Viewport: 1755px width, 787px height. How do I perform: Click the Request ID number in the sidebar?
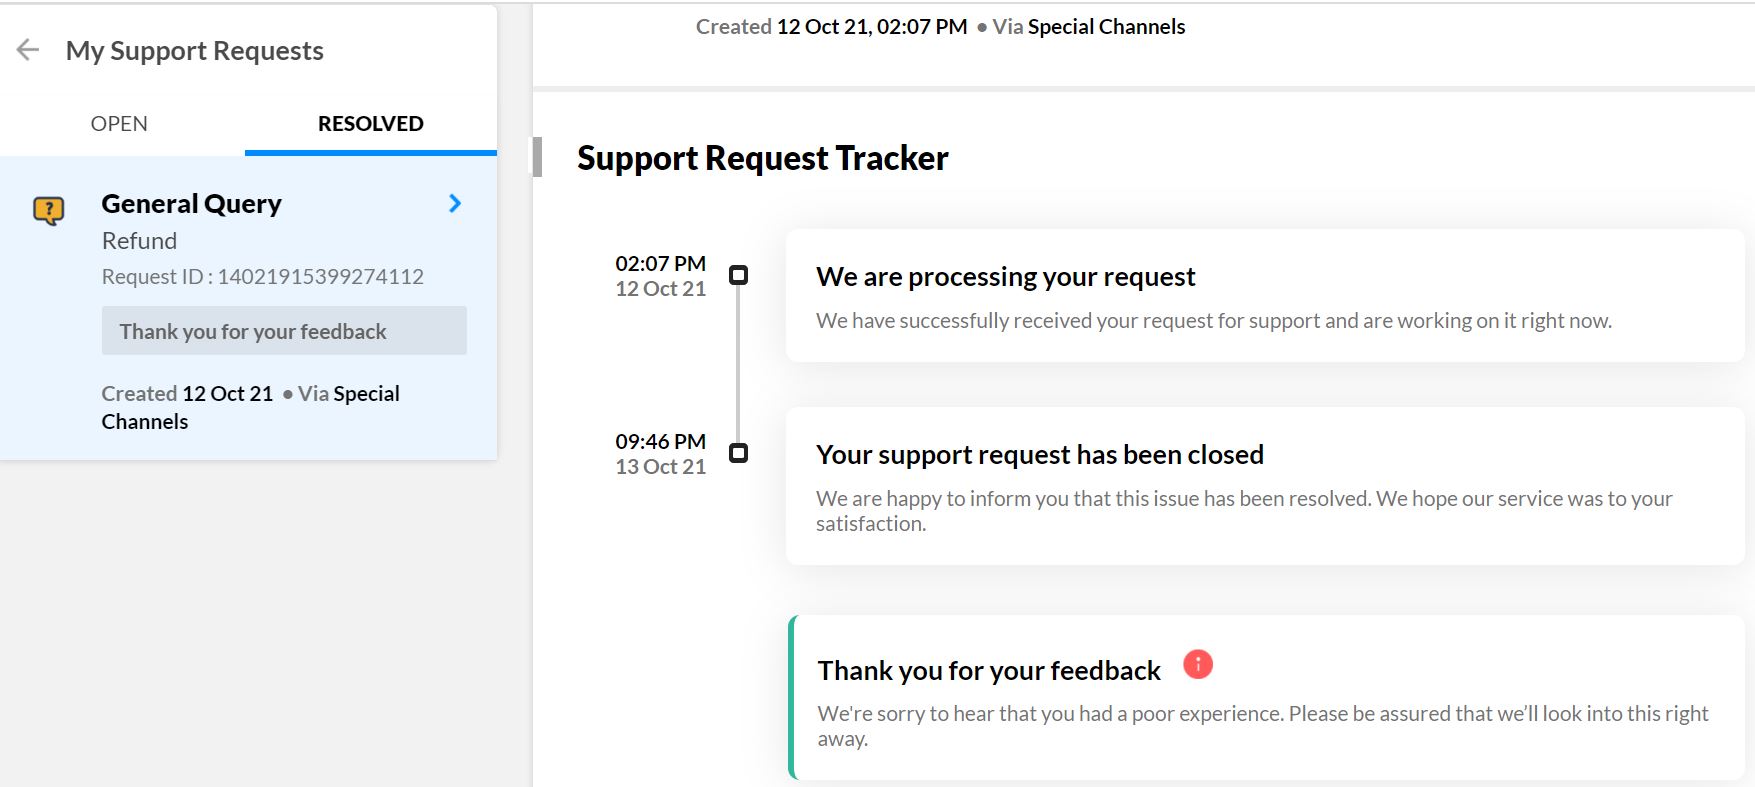click(x=320, y=277)
